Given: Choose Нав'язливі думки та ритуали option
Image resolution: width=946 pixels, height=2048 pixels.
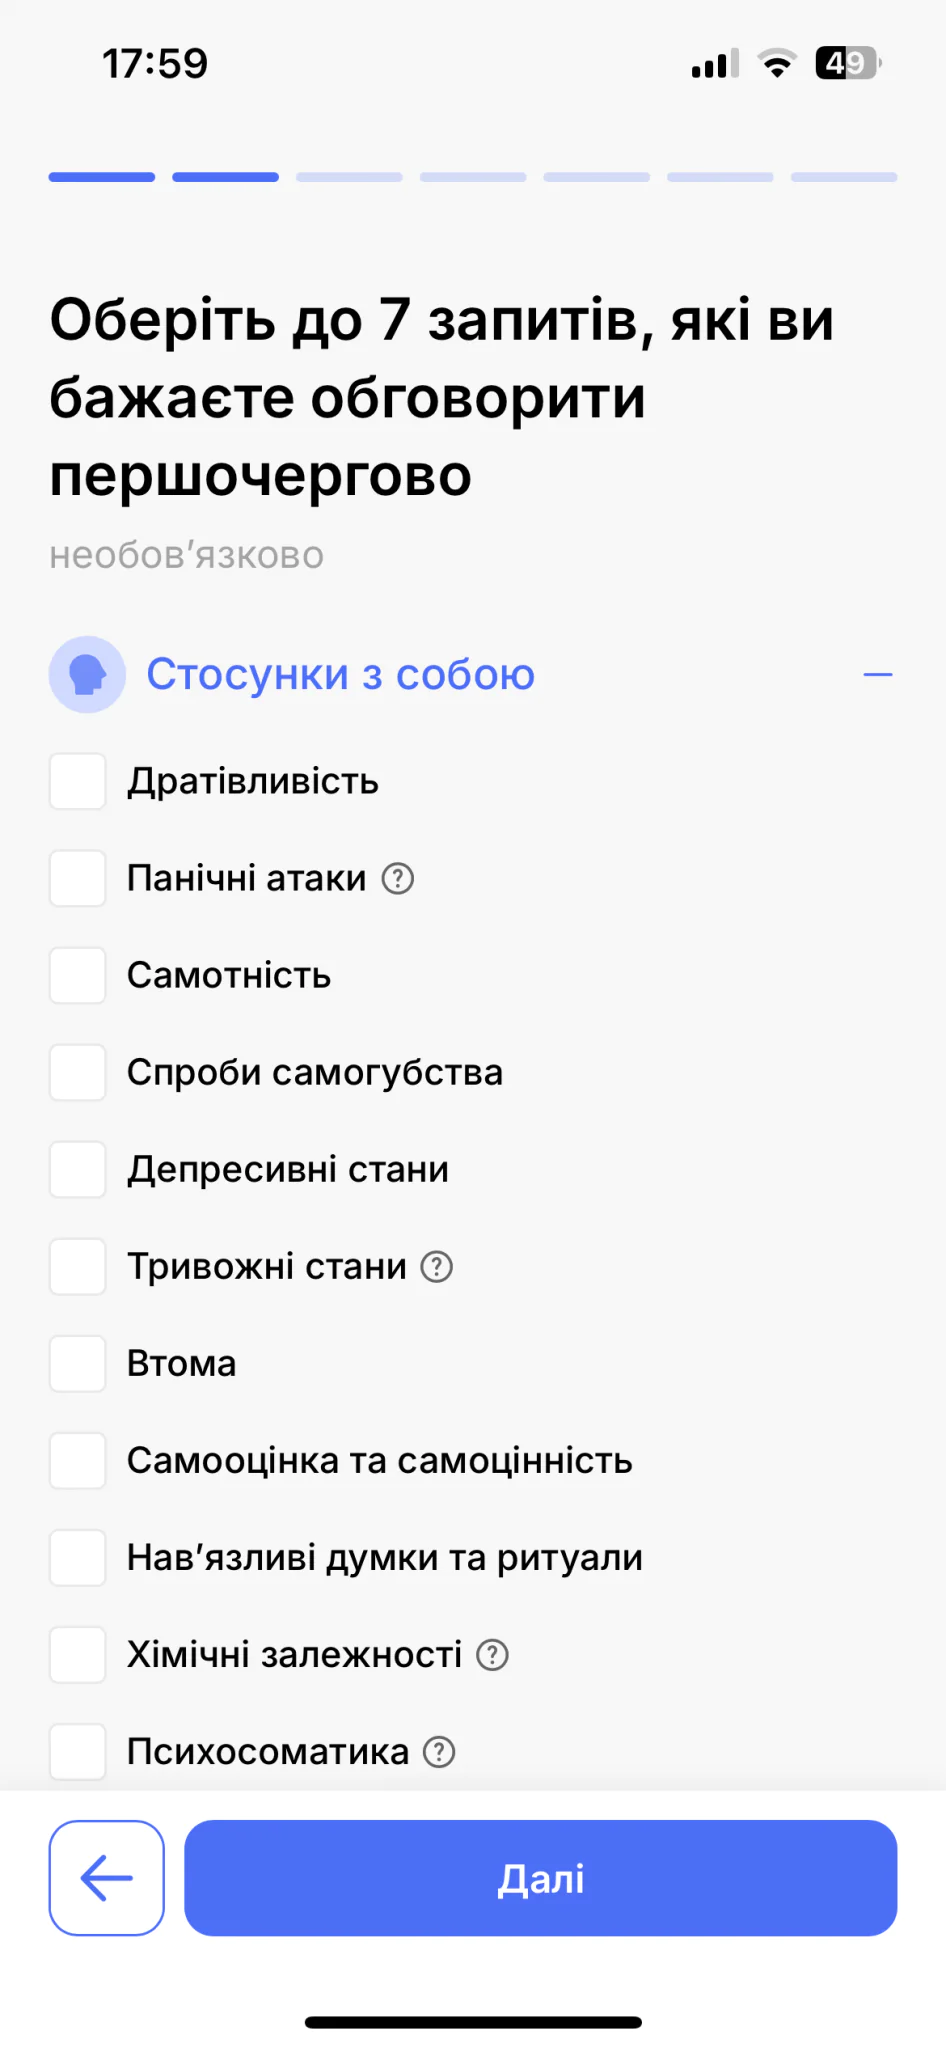Looking at the screenshot, I should click(384, 1557).
